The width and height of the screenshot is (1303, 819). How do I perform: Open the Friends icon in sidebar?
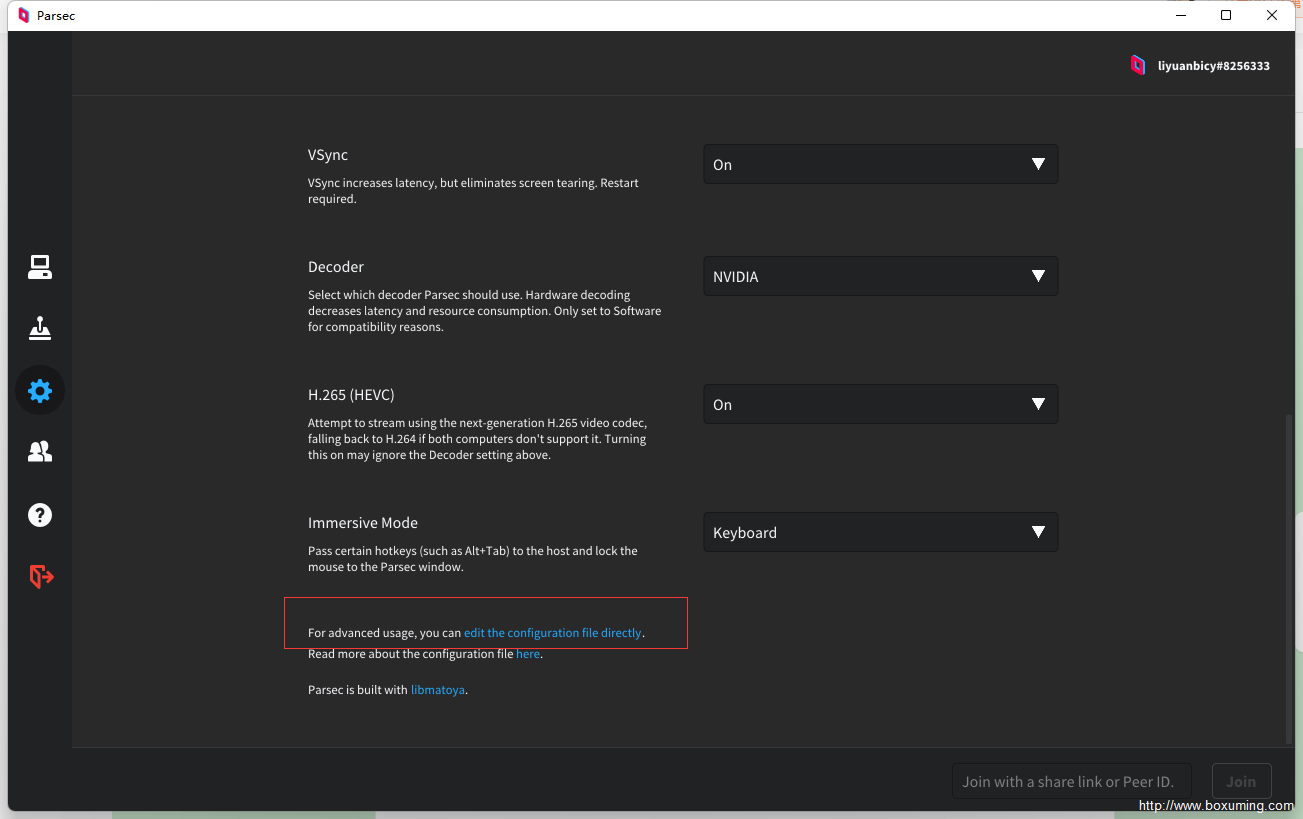[40, 452]
